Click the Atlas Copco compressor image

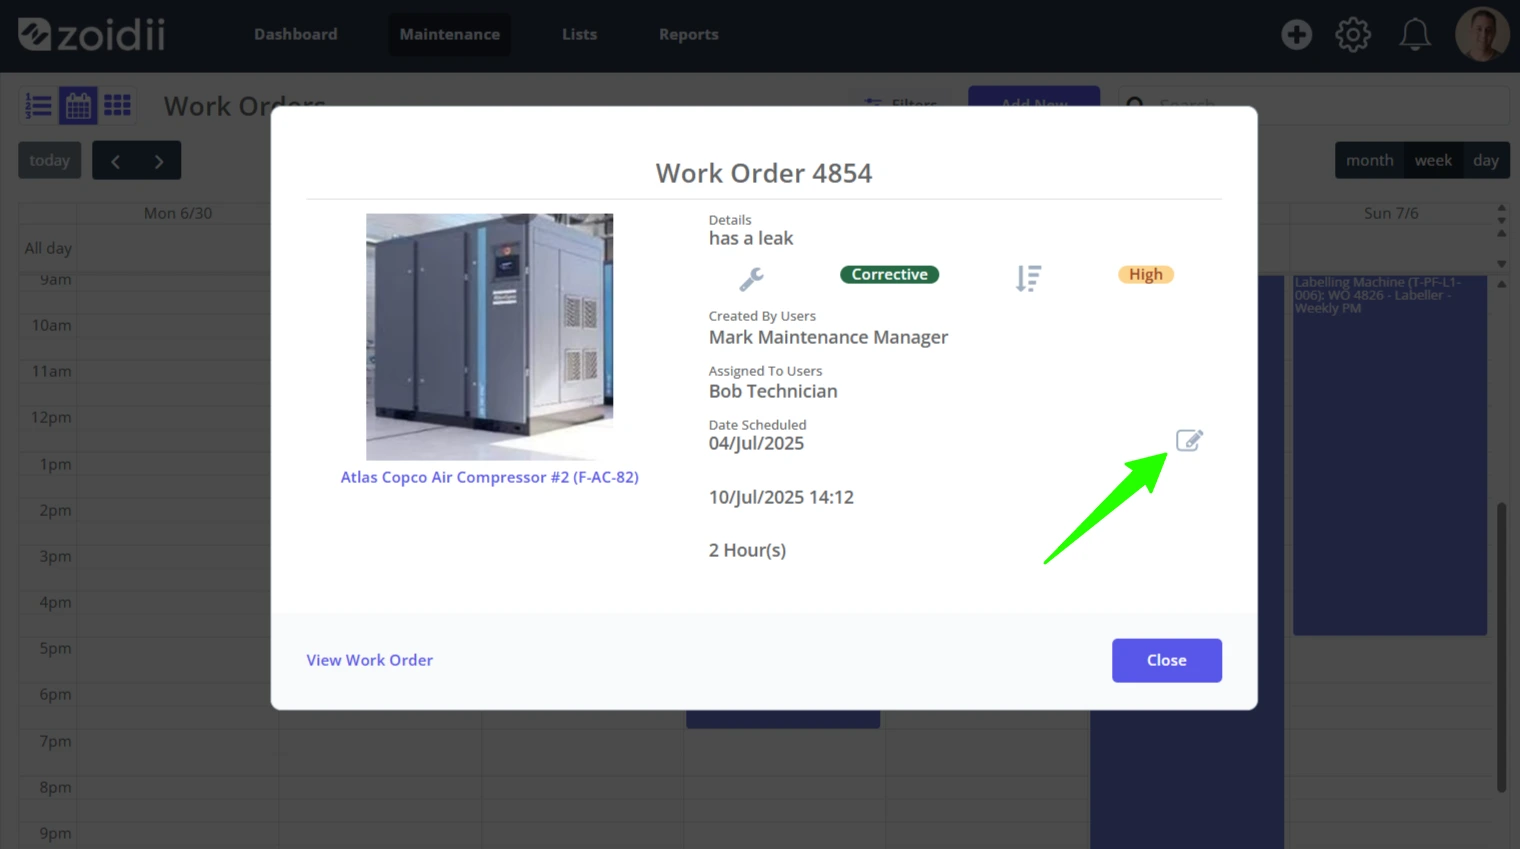pyautogui.click(x=489, y=336)
